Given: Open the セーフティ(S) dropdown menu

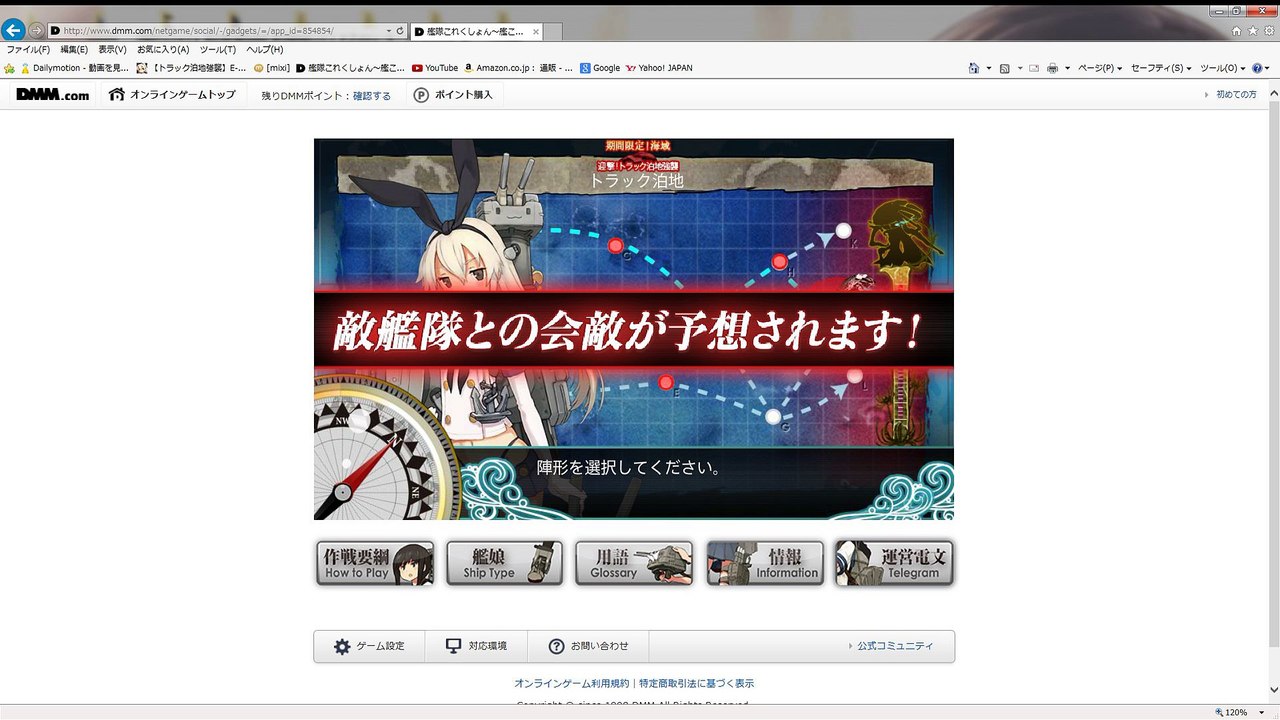Looking at the screenshot, I should tap(1162, 68).
